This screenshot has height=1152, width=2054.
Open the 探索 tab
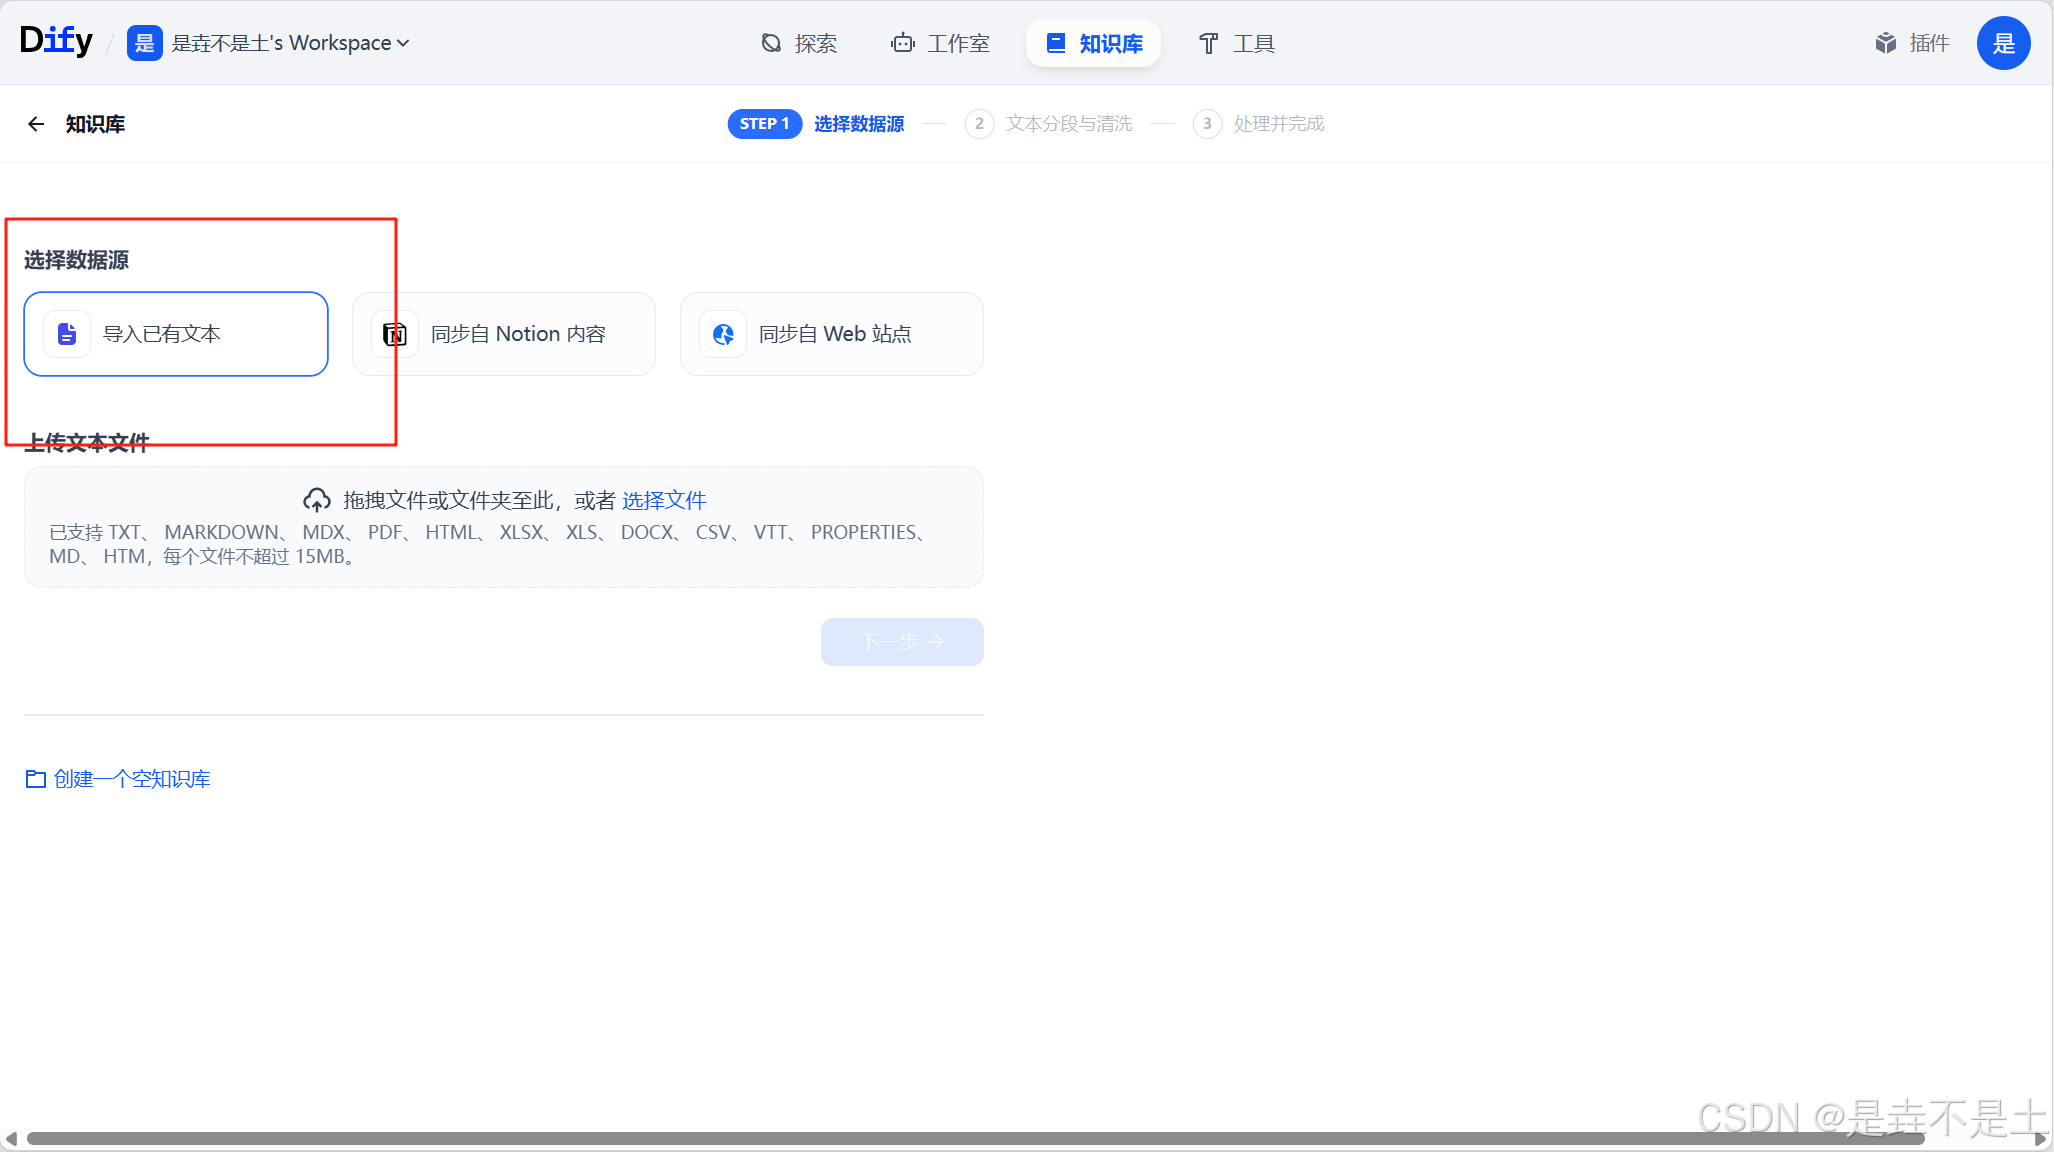799,43
